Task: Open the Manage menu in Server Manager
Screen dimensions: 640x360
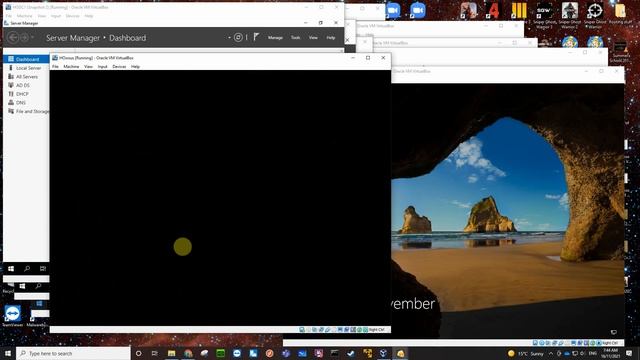Action: pos(275,38)
